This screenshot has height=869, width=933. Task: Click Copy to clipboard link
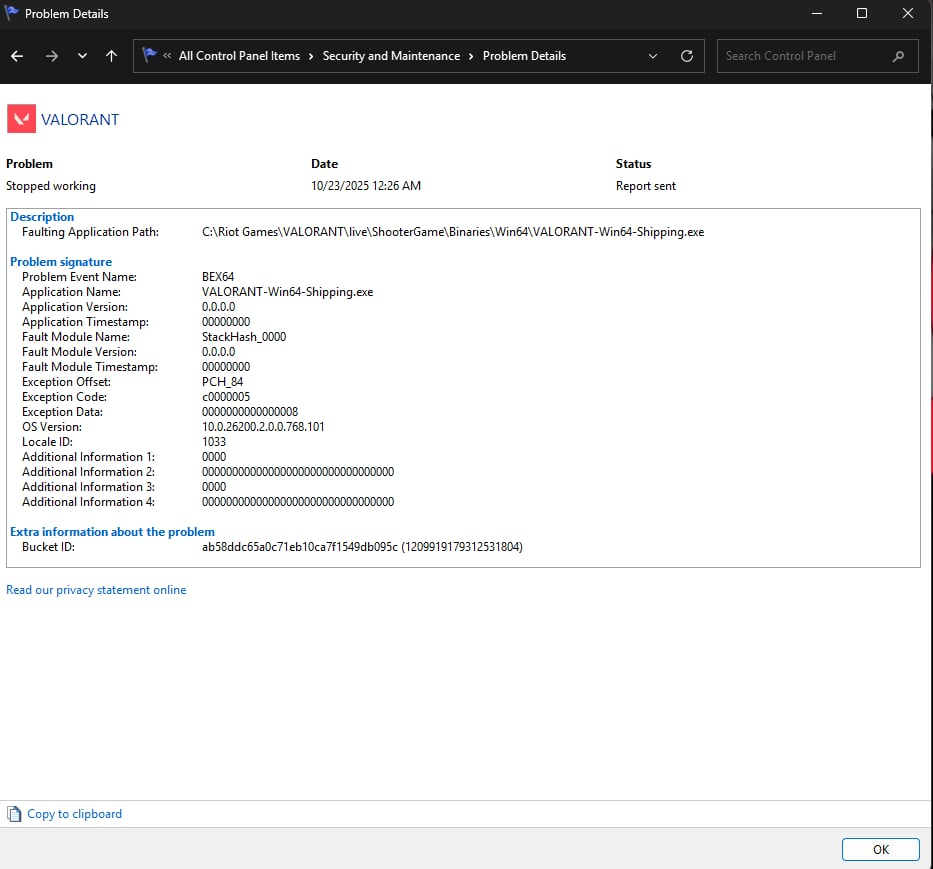[74, 814]
